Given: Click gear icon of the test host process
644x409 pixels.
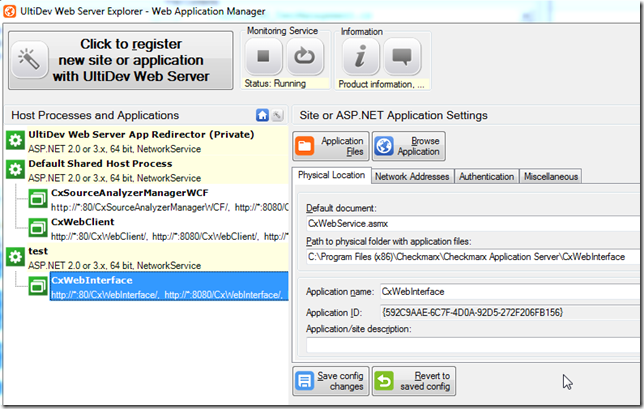Looking at the screenshot, I should click(16, 257).
